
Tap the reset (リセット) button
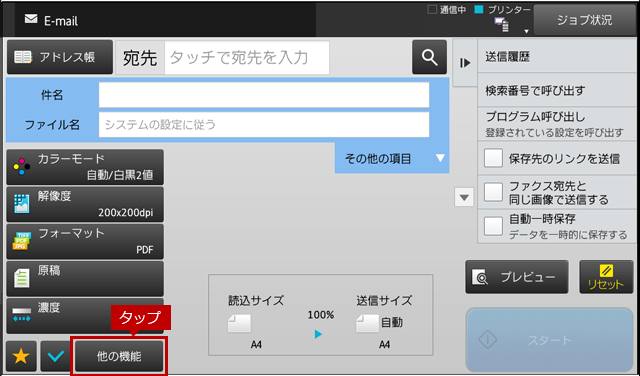pyautogui.click(x=606, y=277)
